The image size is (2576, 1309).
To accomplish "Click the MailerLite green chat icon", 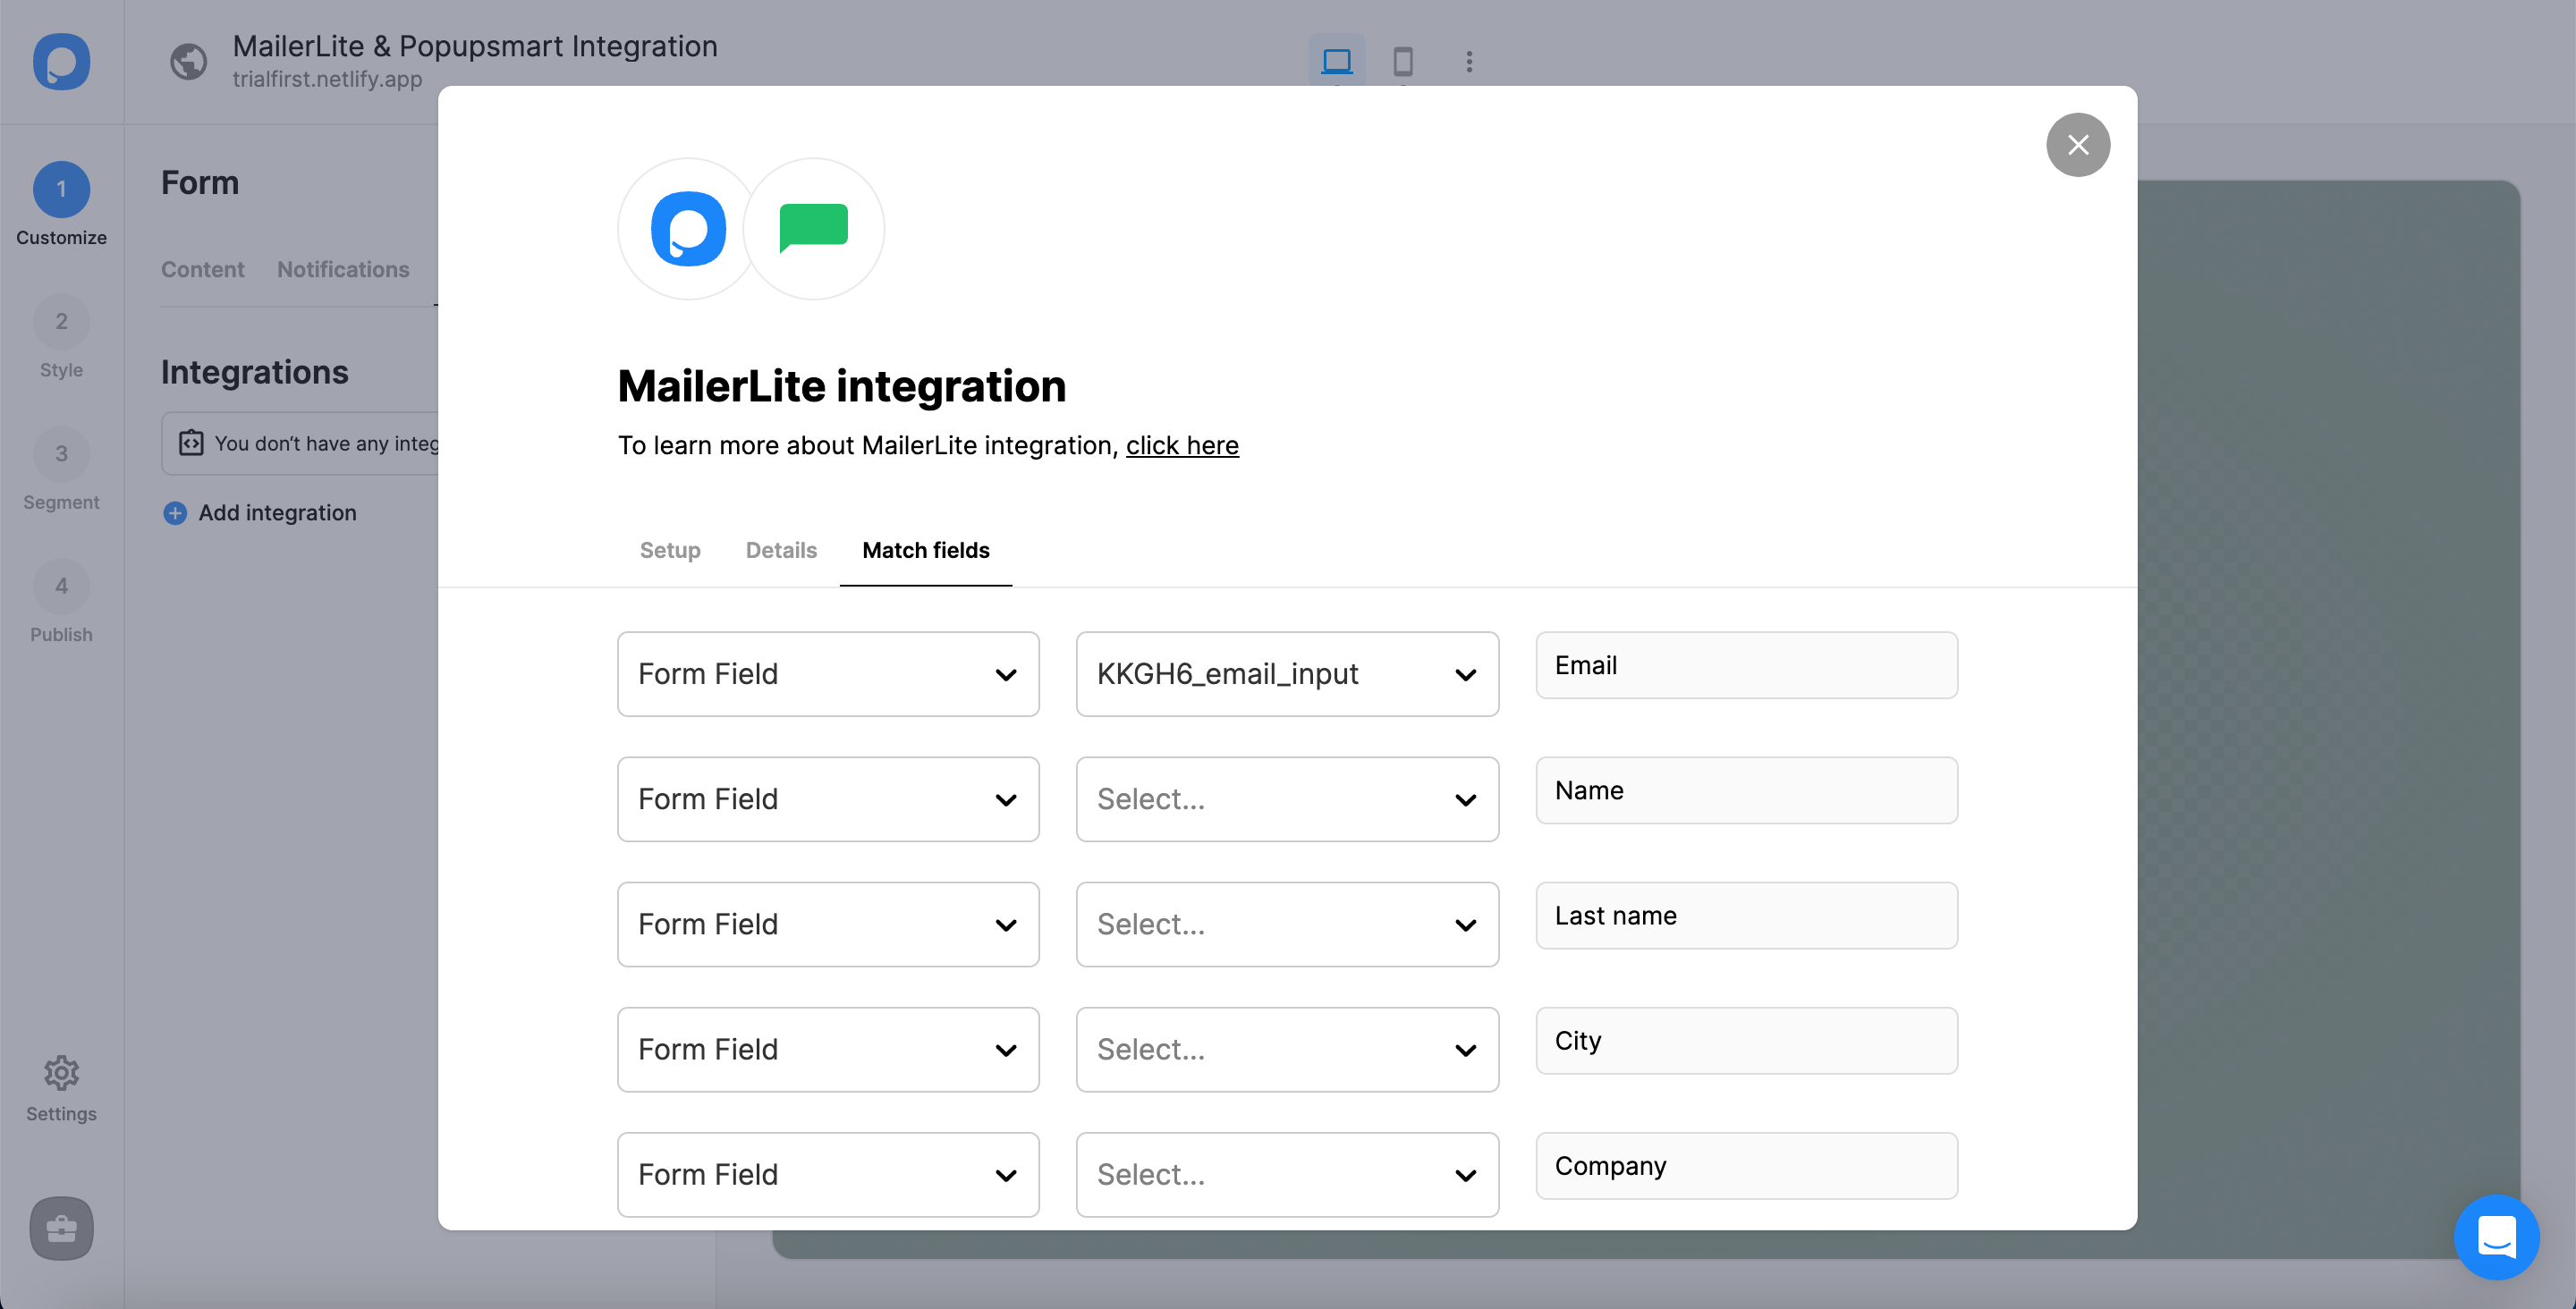I will pos(813,229).
